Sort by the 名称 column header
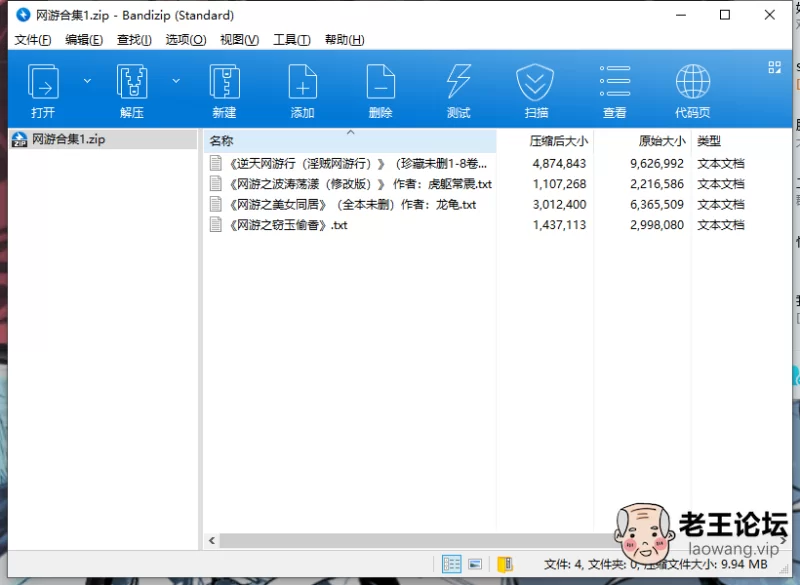 click(x=350, y=141)
